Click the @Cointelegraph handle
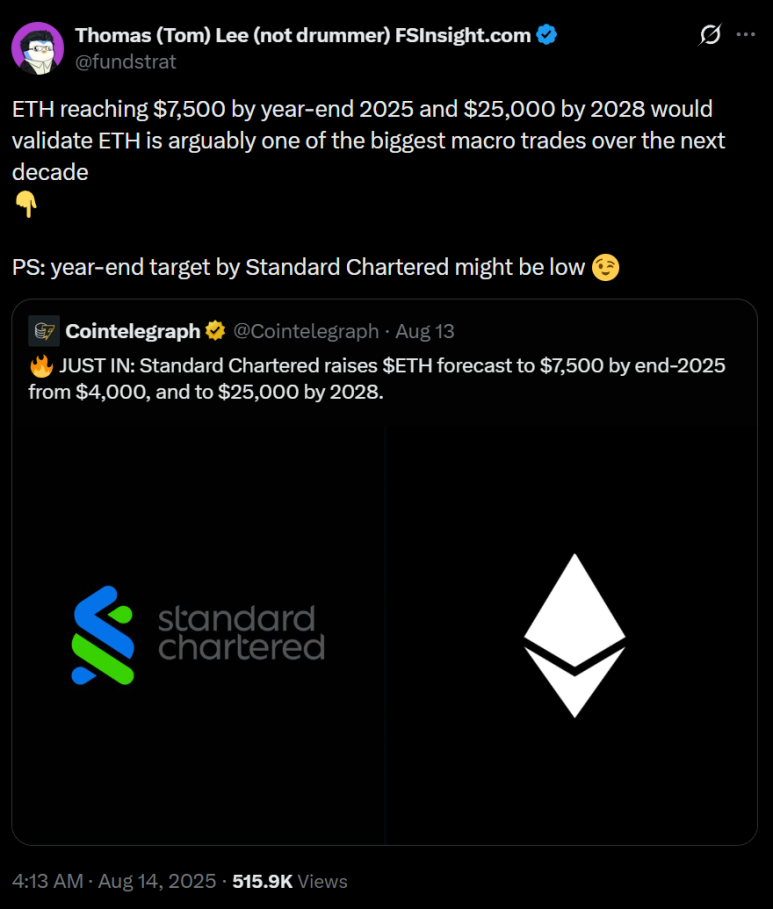 coord(306,331)
